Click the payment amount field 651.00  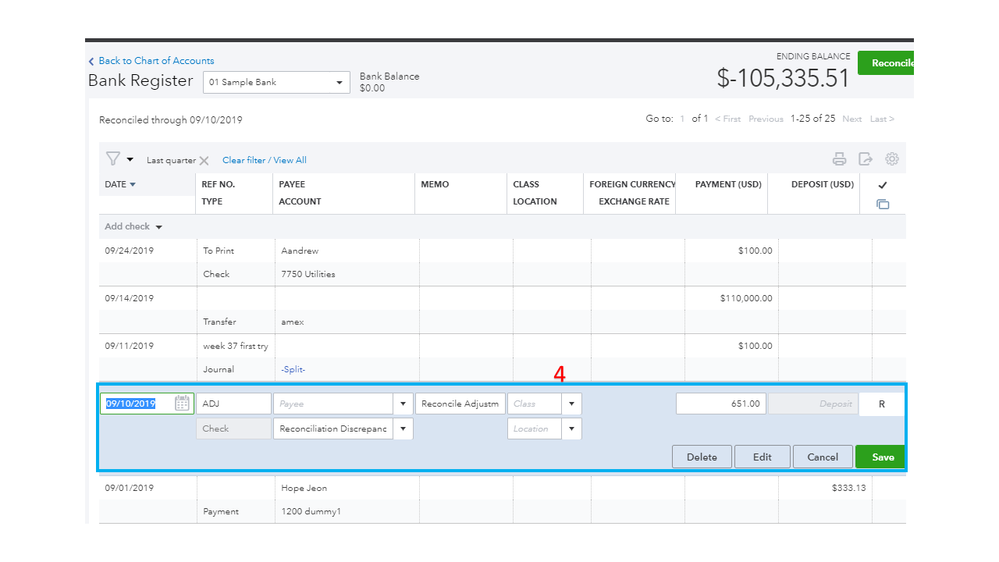720,404
